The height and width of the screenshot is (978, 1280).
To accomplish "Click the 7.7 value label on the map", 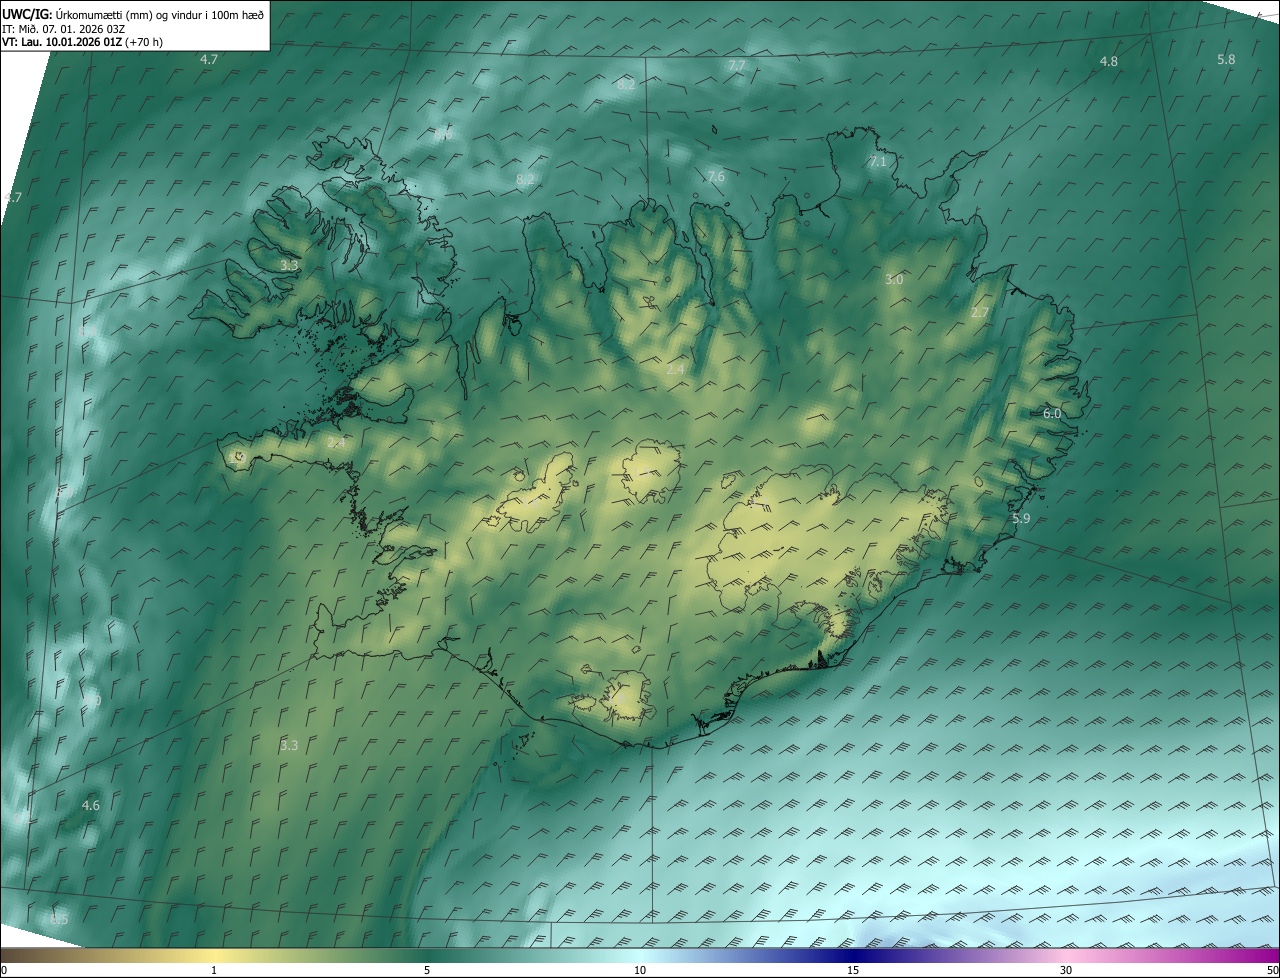I will [x=737, y=65].
